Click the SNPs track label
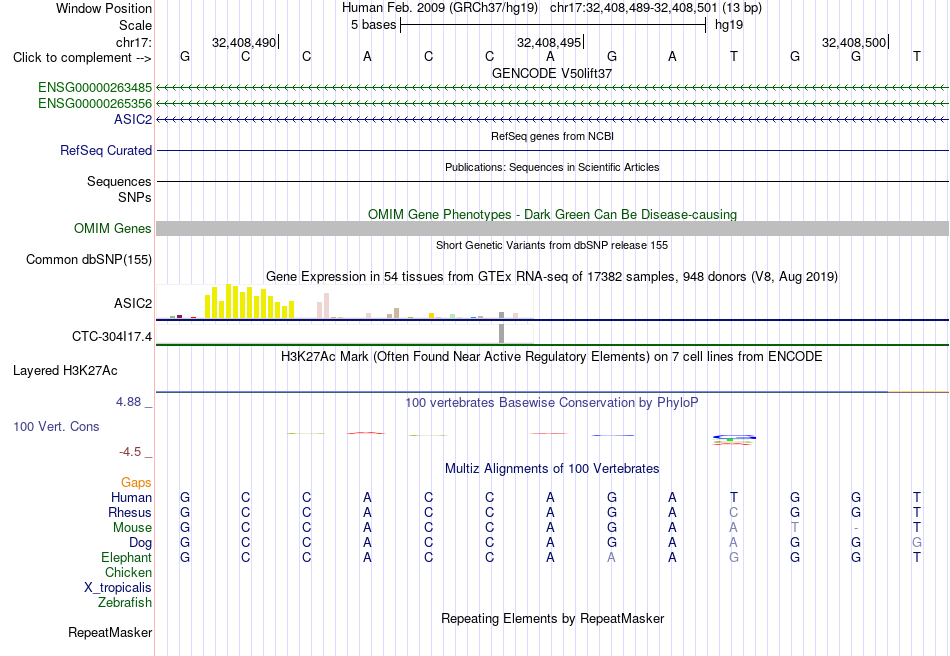Image resolution: width=950 pixels, height=656 pixels. (x=135, y=197)
